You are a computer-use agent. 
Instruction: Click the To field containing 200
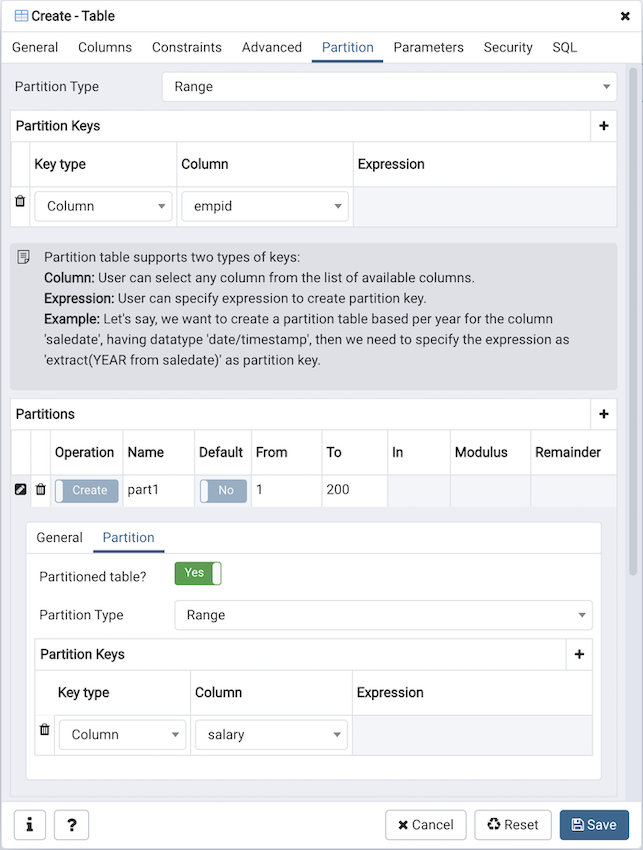click(x=353, y=491)
